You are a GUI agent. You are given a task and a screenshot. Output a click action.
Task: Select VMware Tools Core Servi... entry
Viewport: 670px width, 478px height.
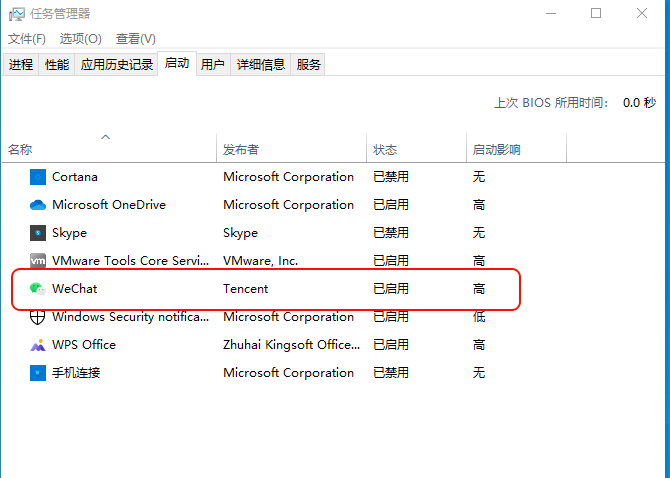(130, 261)
